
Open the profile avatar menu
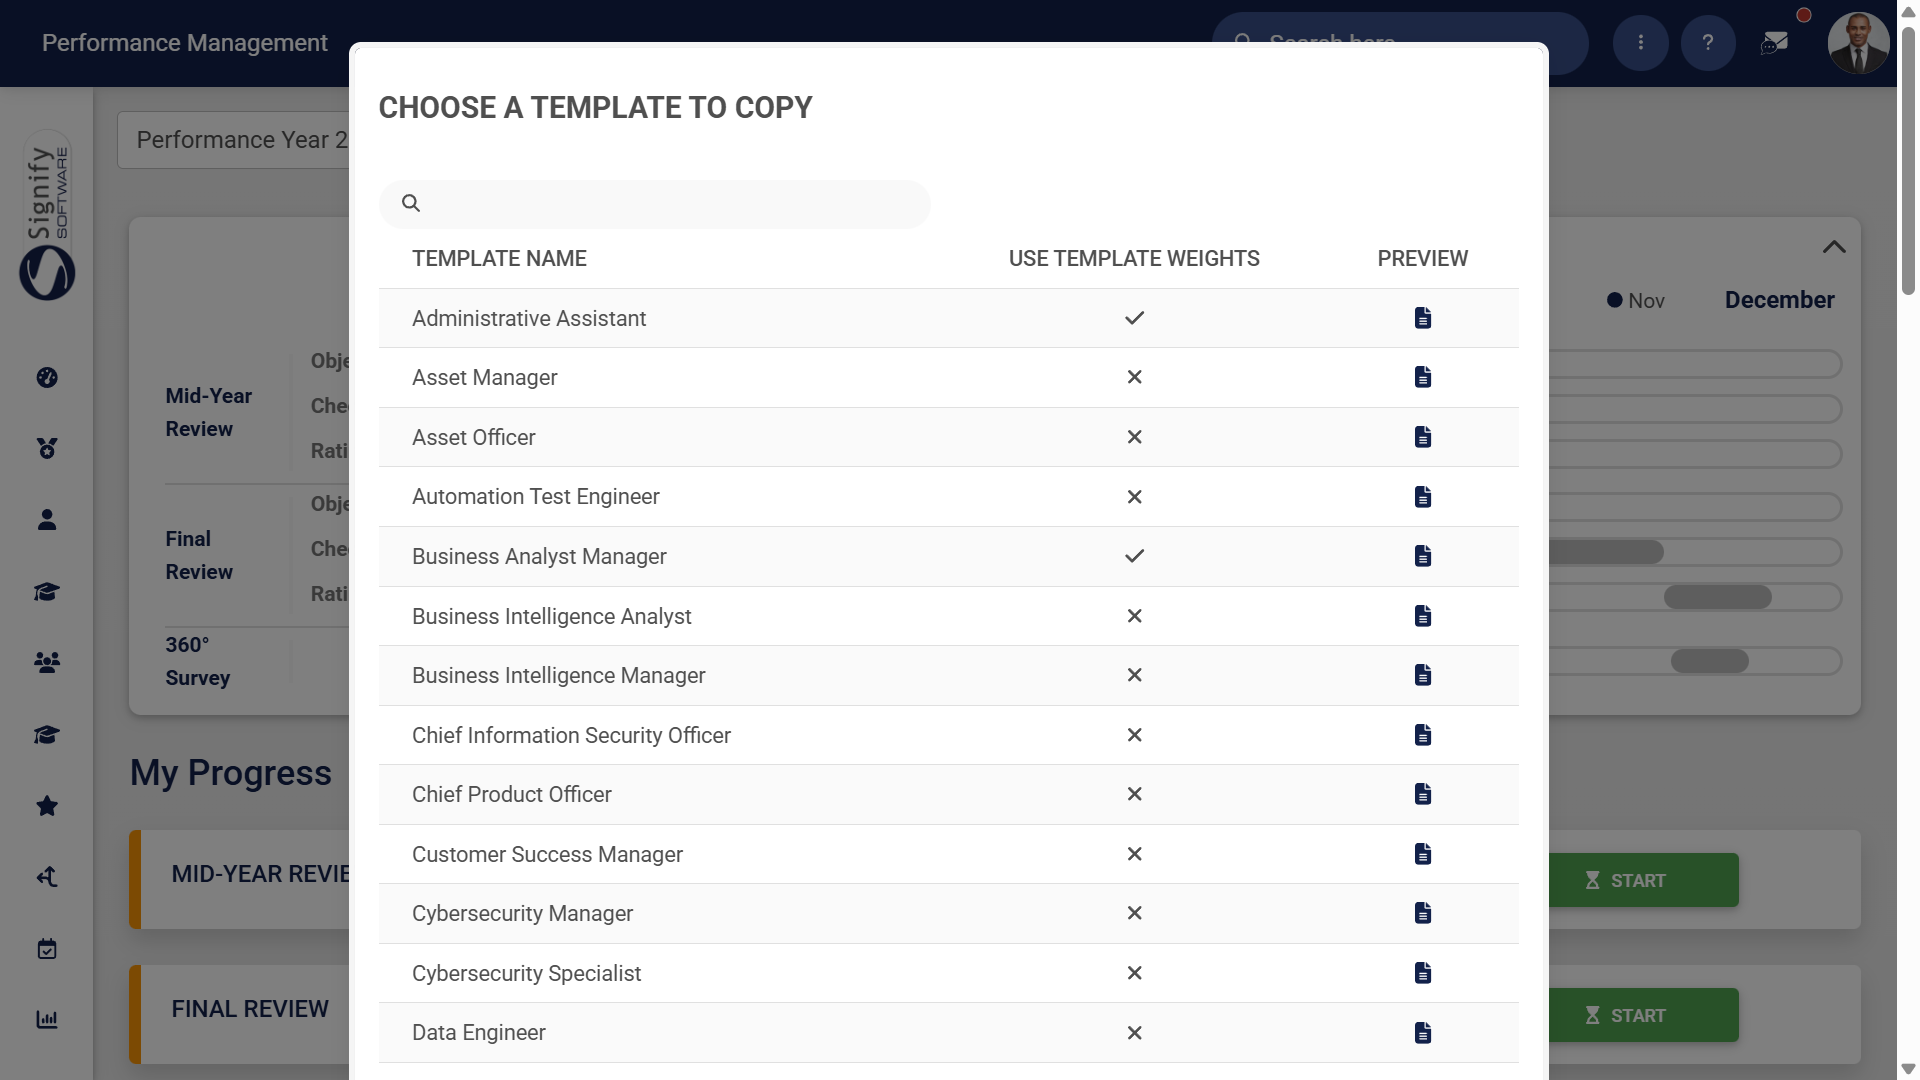click(x=1858, y=43)
